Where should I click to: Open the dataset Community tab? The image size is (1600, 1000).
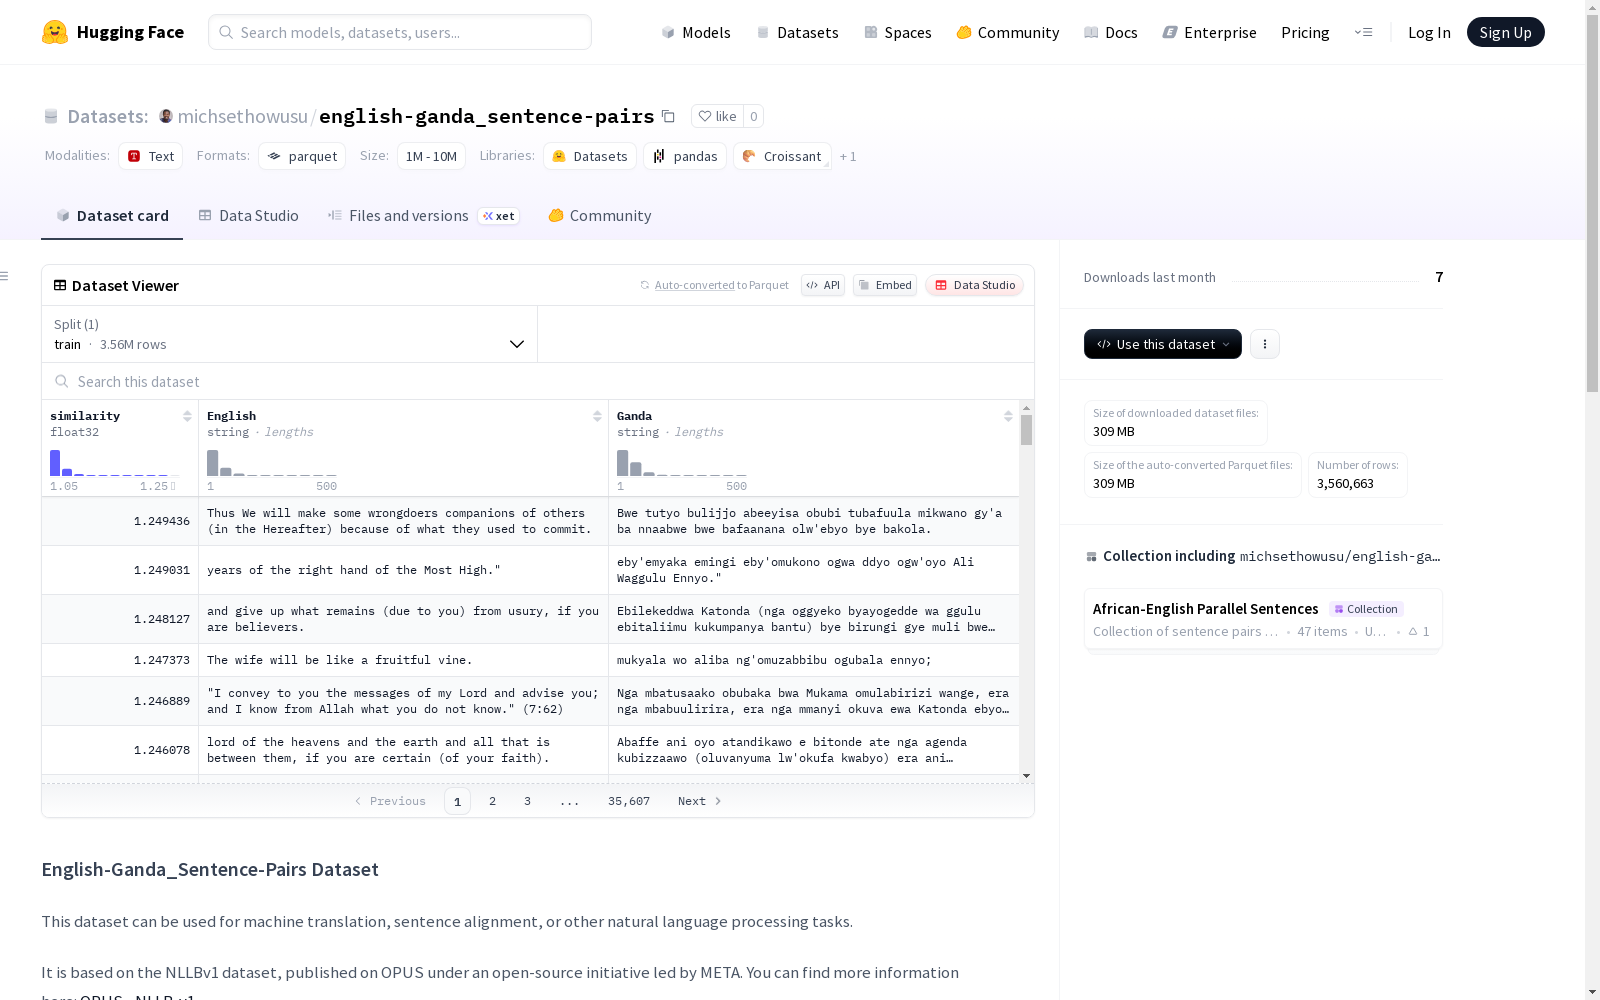coord(600,216)
